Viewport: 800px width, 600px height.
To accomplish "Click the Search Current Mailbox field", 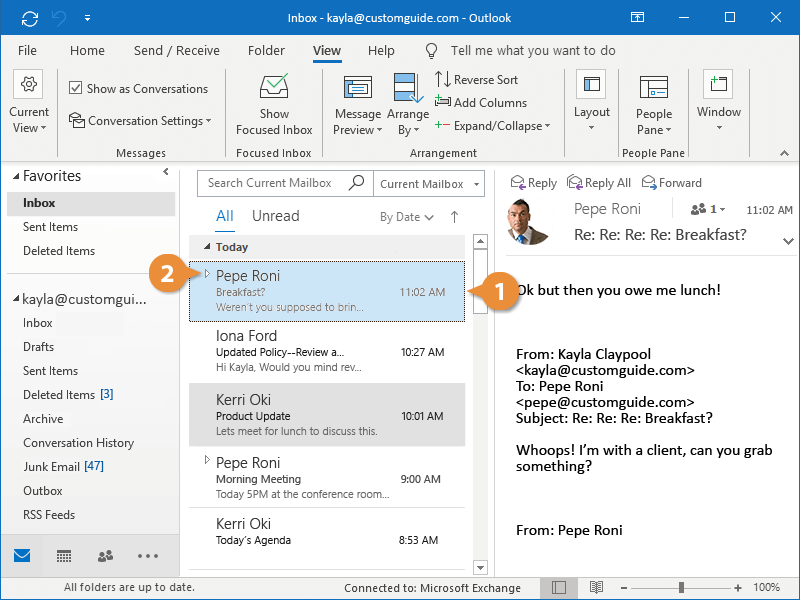I will pos(270,184).
